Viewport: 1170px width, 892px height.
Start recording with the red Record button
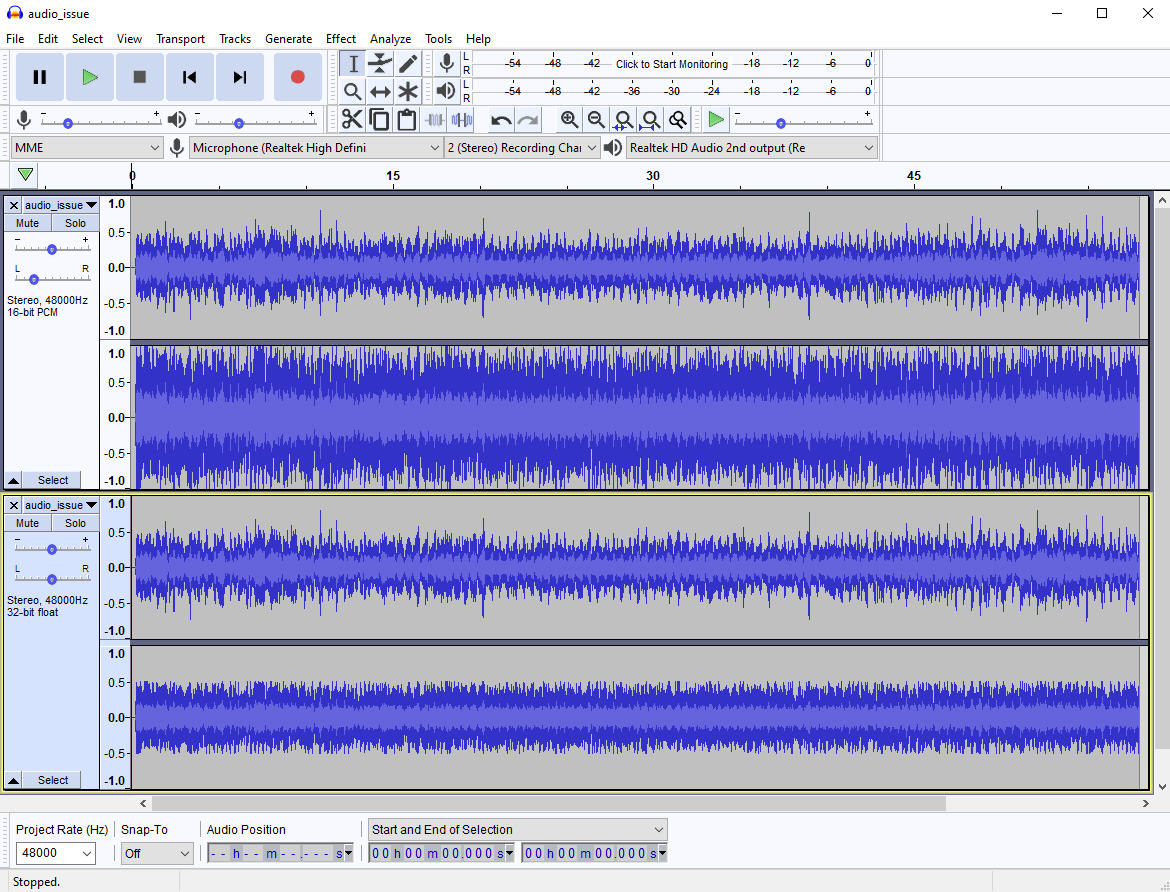click(298, 77)
